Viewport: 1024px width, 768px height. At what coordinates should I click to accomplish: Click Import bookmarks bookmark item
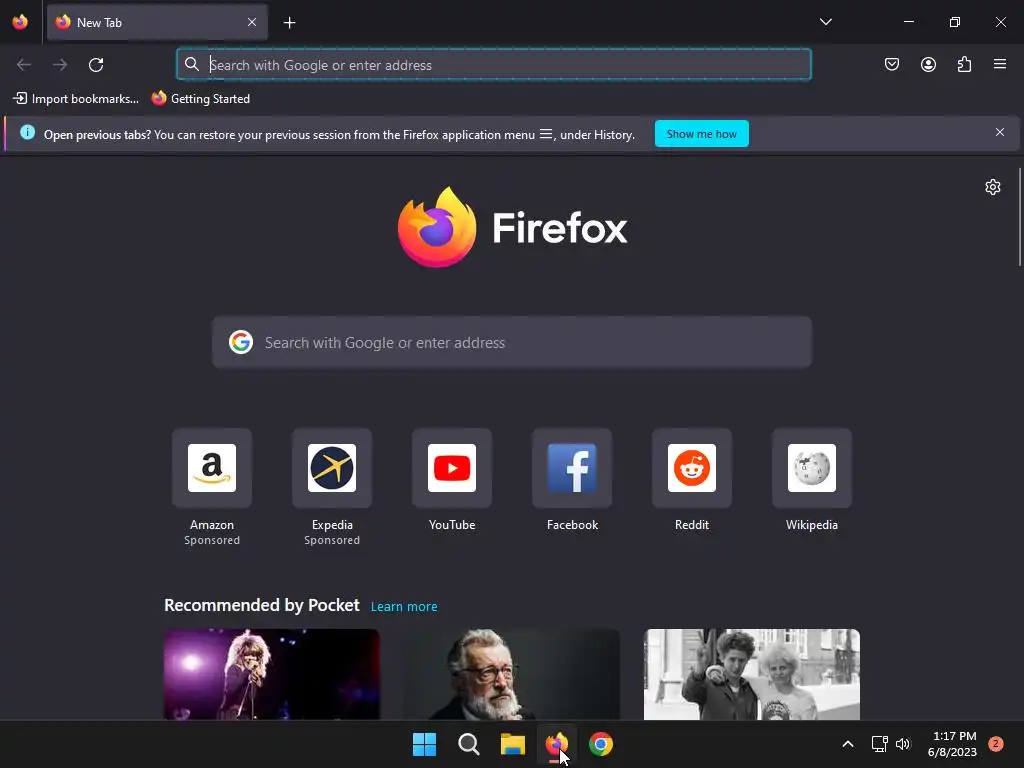[76, 99]
